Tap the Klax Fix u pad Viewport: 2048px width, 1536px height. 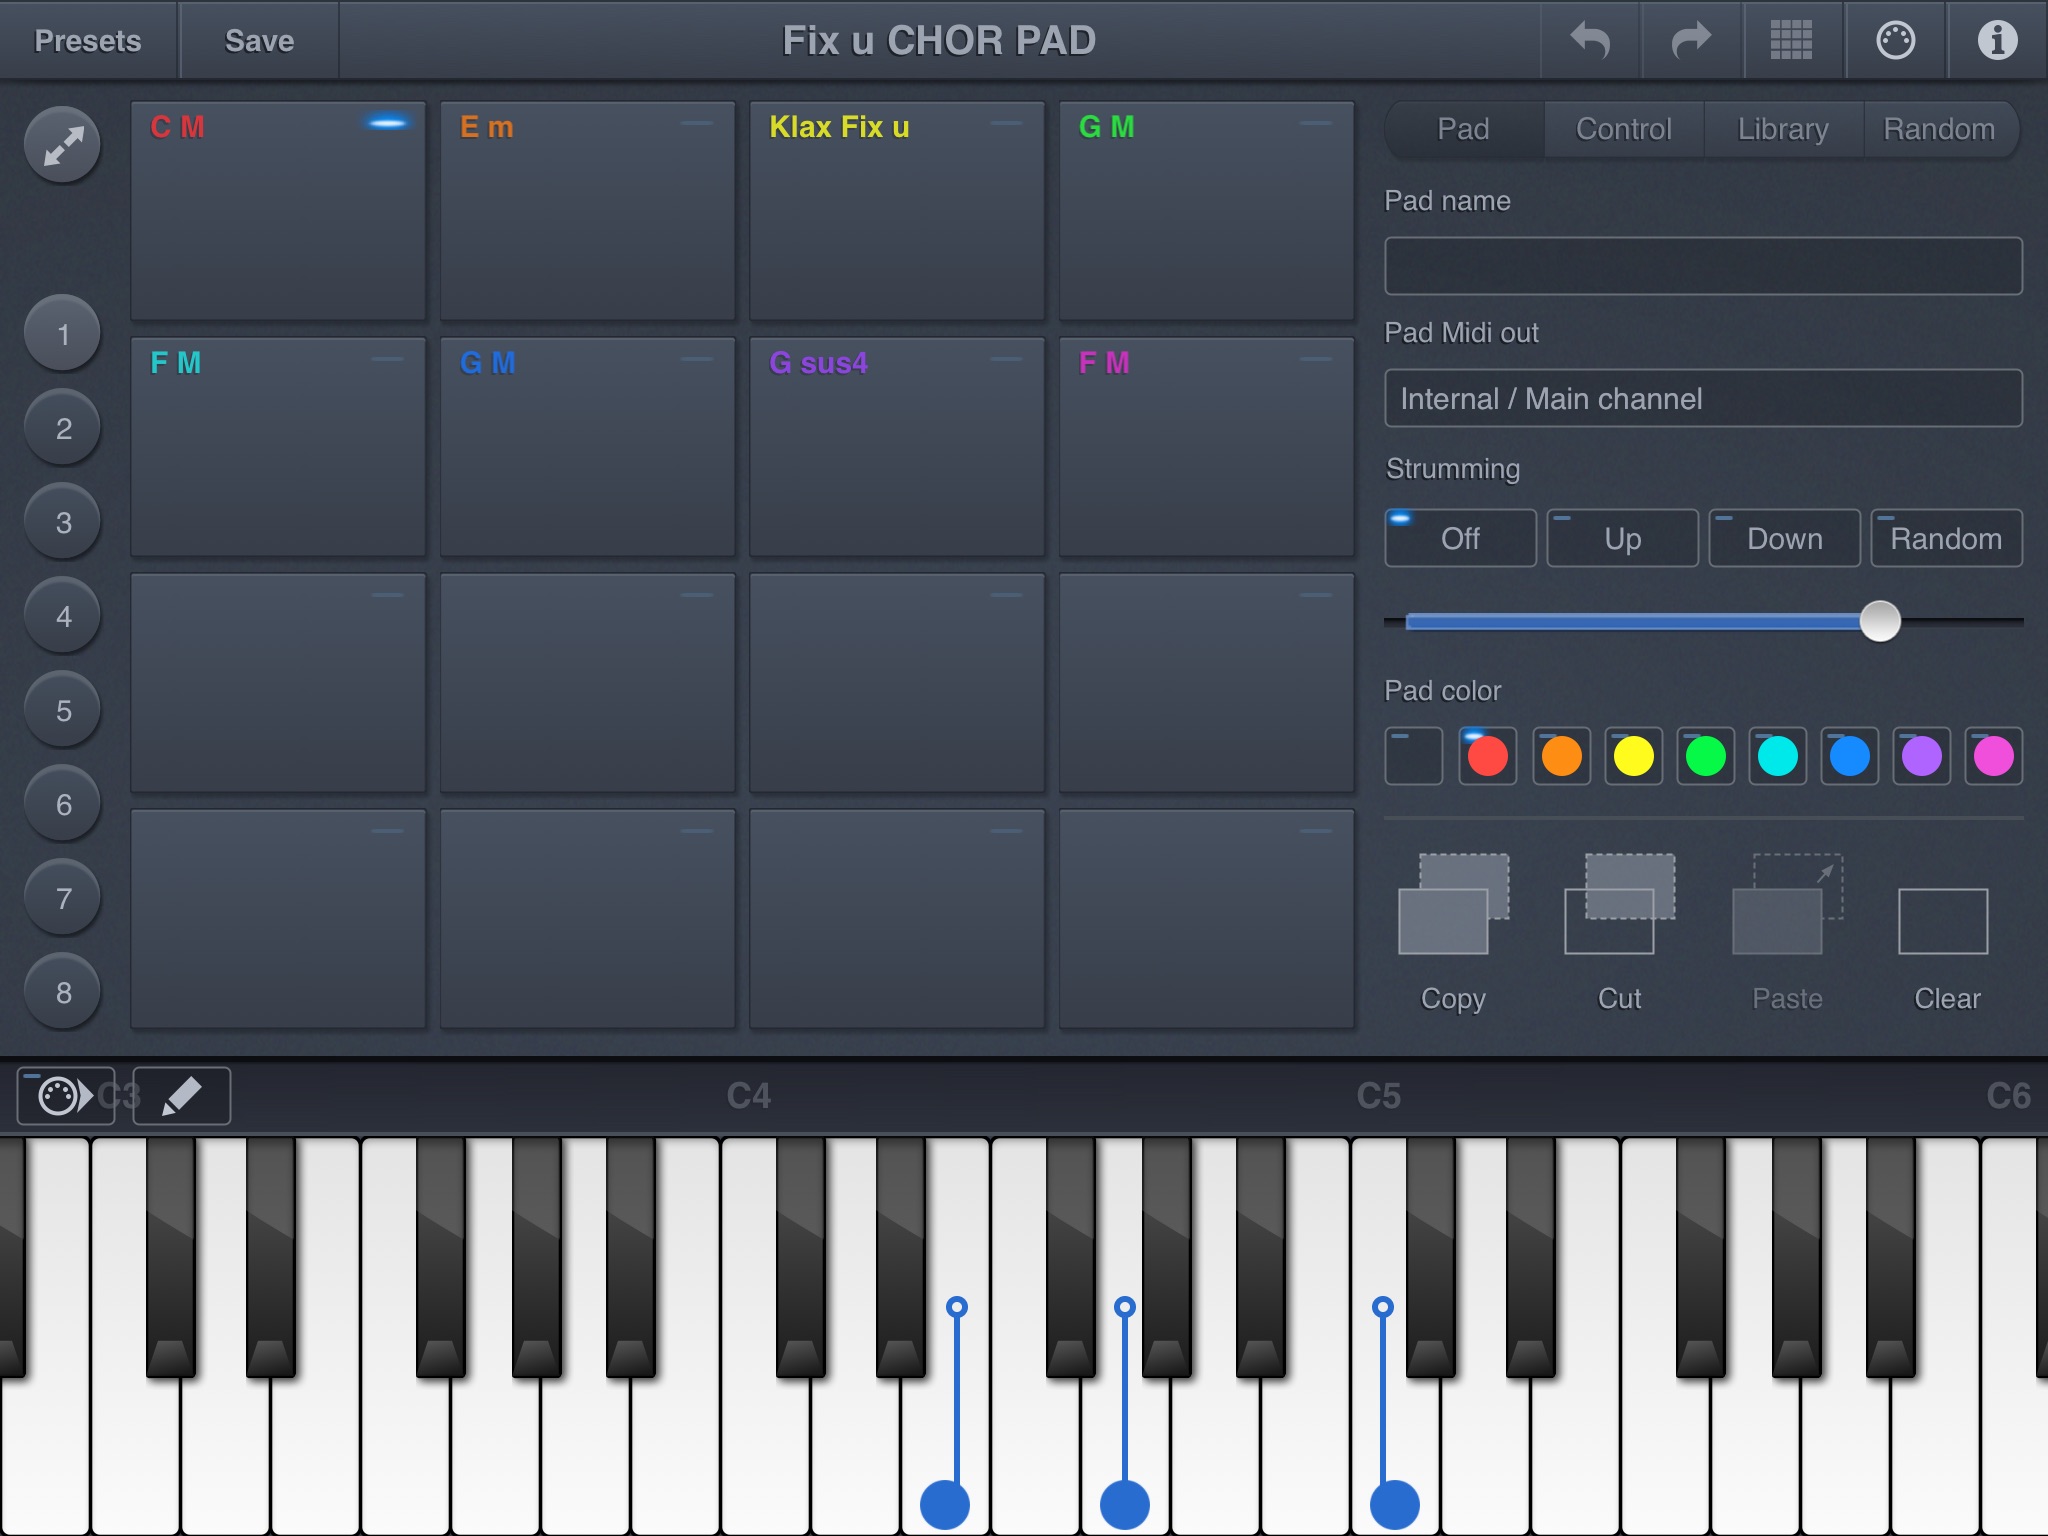(x=897, y=211)
